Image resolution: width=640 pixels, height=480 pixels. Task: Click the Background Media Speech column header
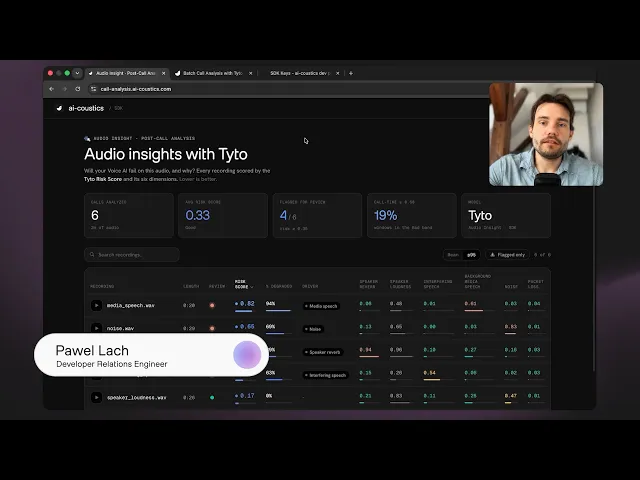(x=478, y=282)
